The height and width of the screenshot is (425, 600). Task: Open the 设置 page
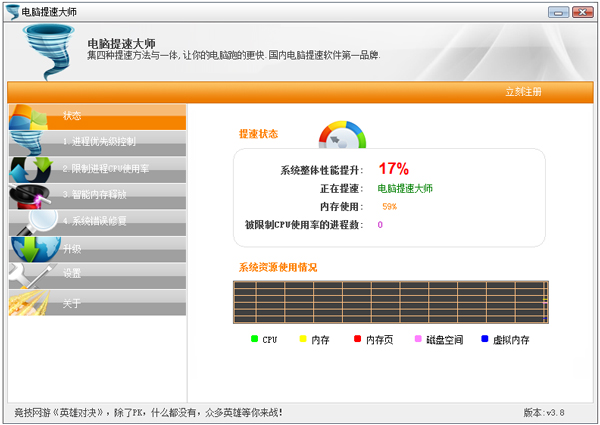[98, 275]
